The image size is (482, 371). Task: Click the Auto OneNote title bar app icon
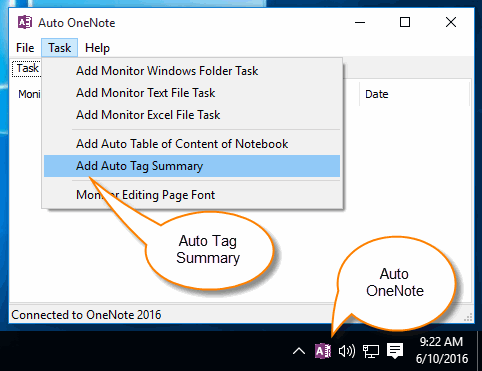tap(25, 23)
